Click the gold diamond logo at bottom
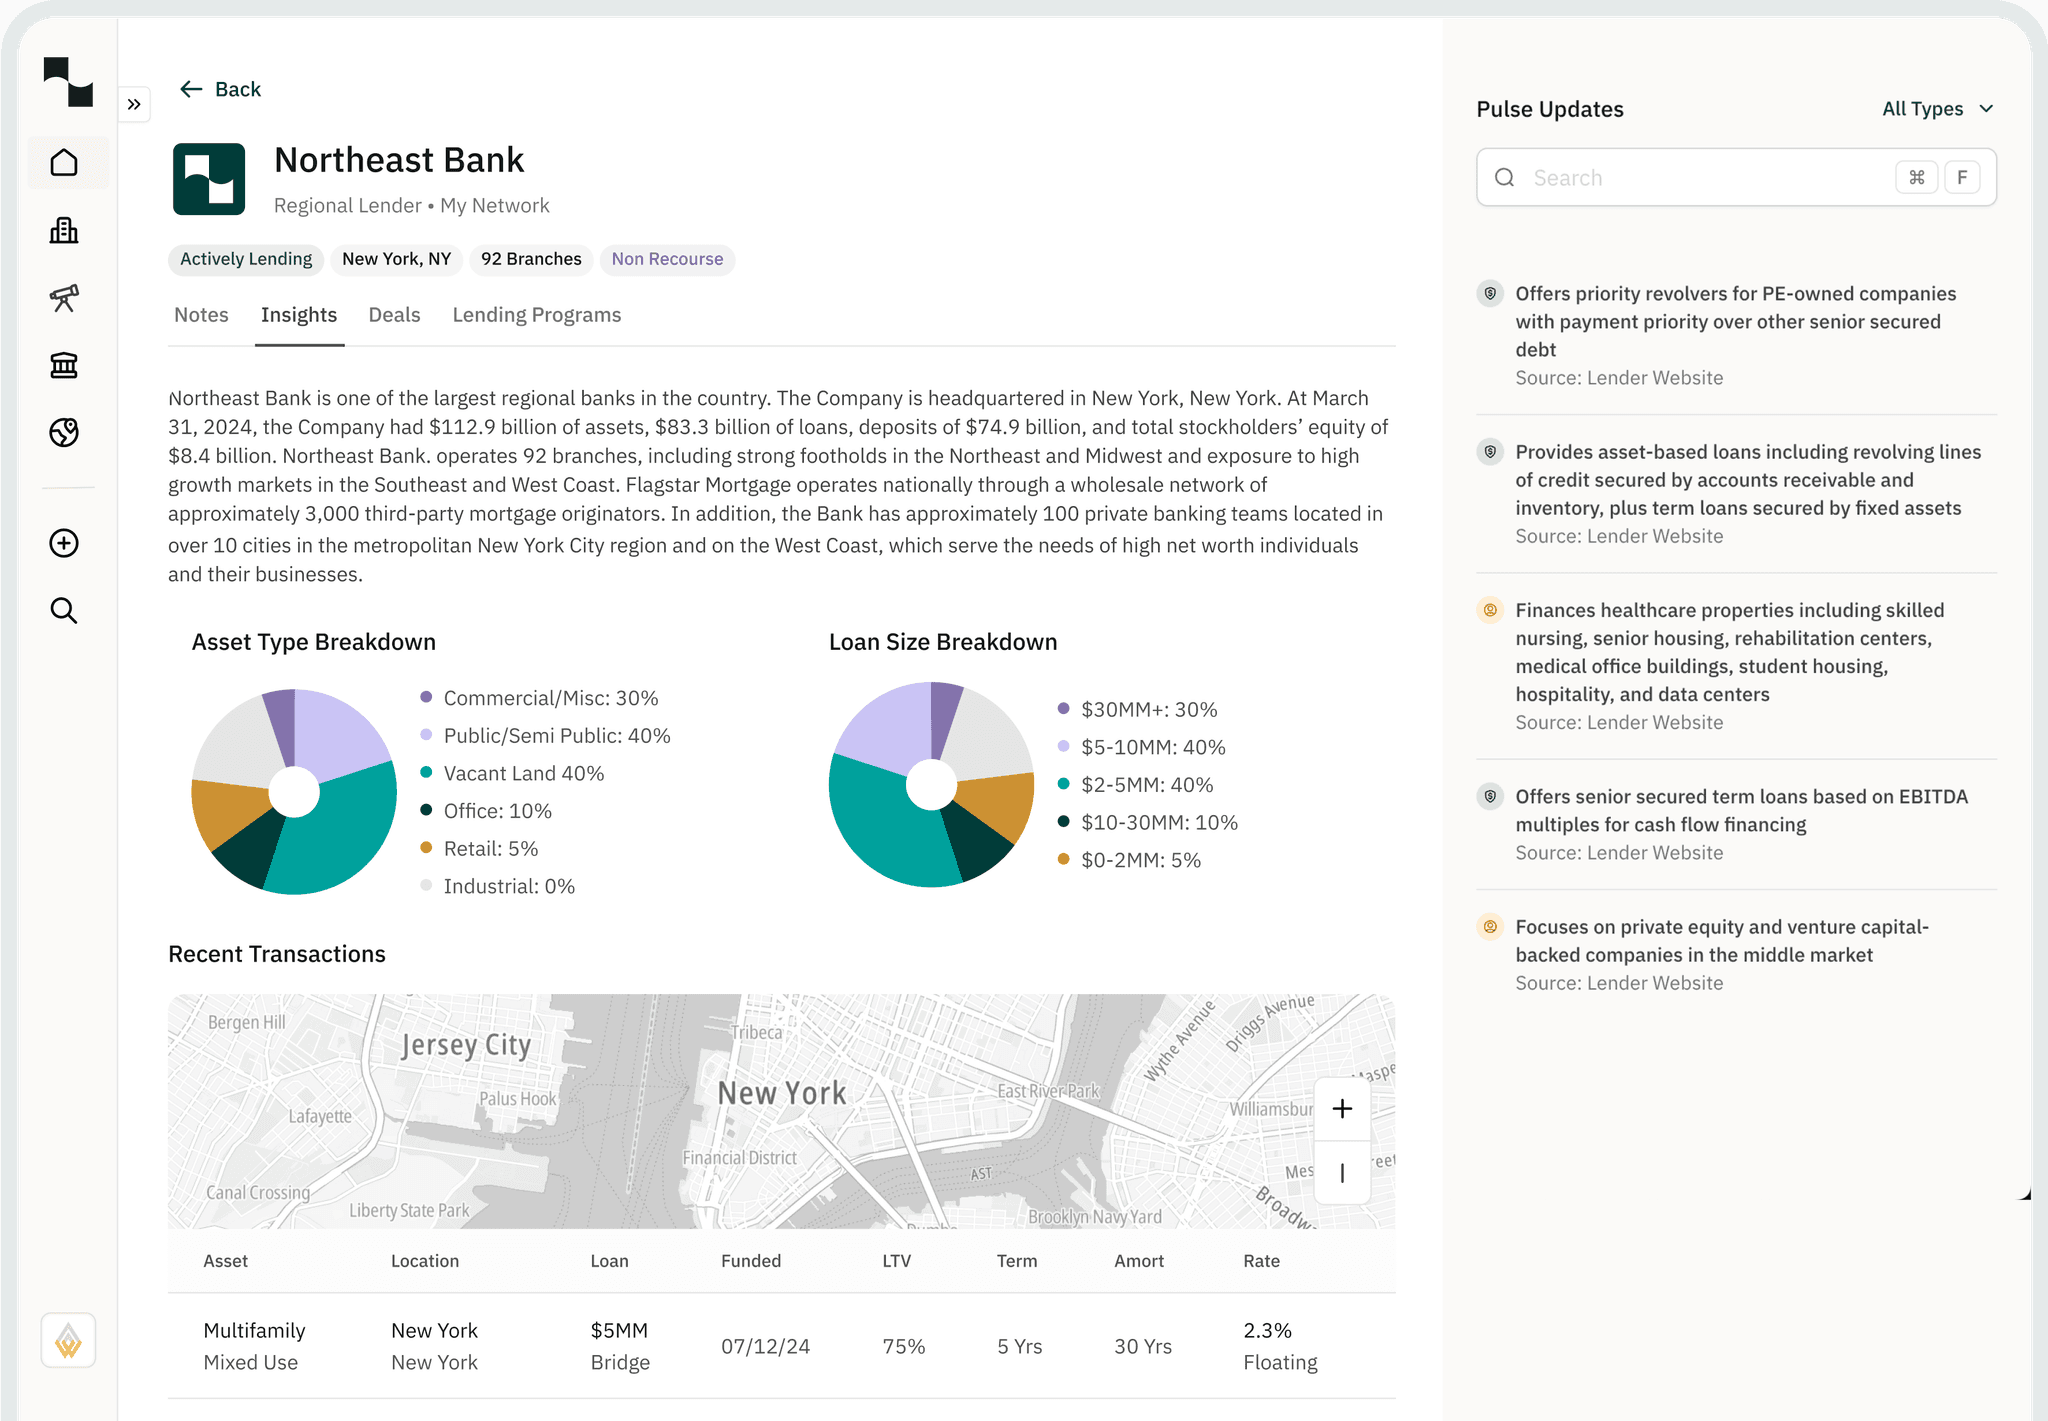Viewport: 2048px width, 1421px height. (68, 1340)
